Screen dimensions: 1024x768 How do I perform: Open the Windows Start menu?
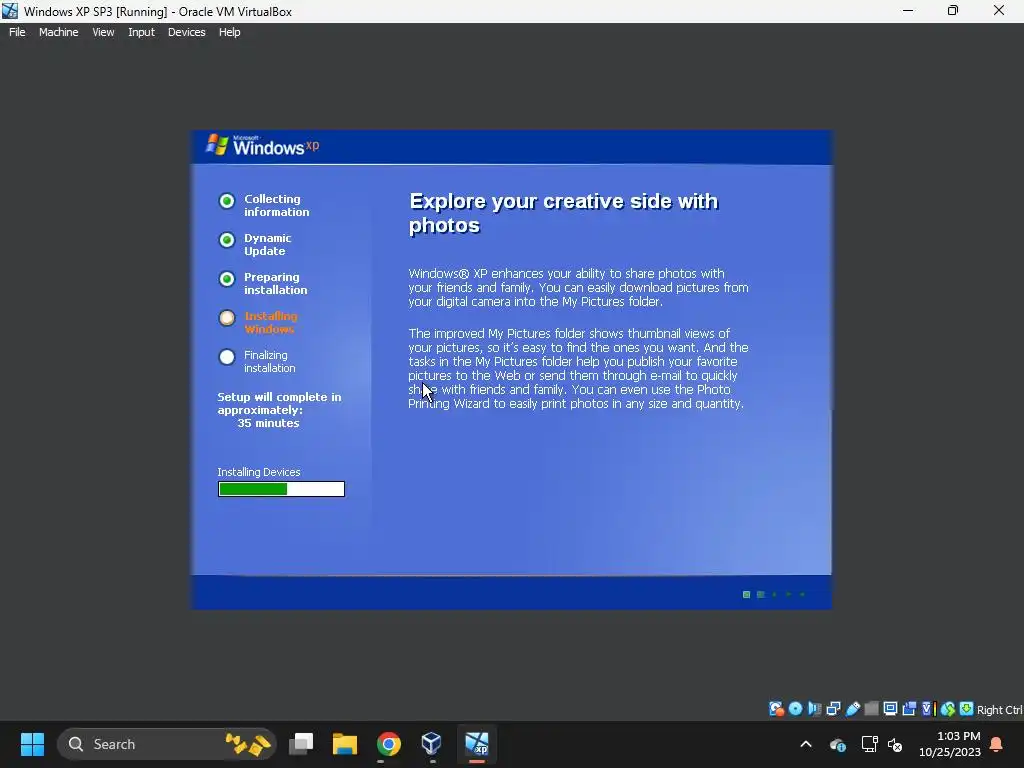tap(32, 744)
